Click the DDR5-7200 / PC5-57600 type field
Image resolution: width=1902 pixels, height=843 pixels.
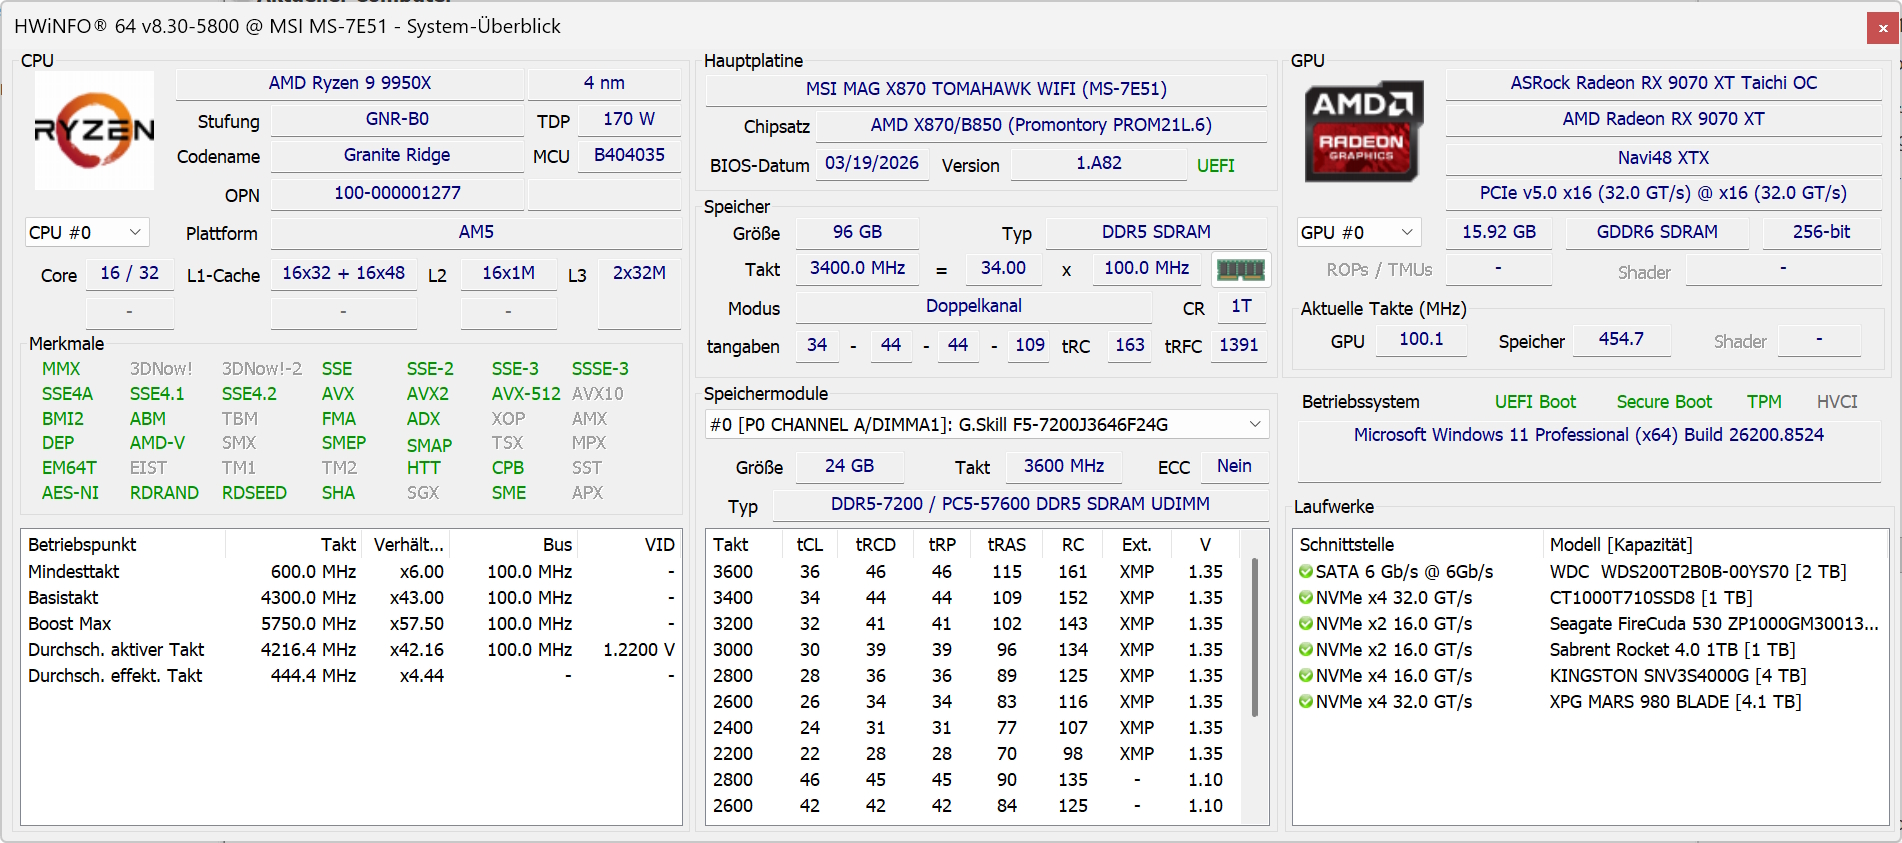(1020, 504)
